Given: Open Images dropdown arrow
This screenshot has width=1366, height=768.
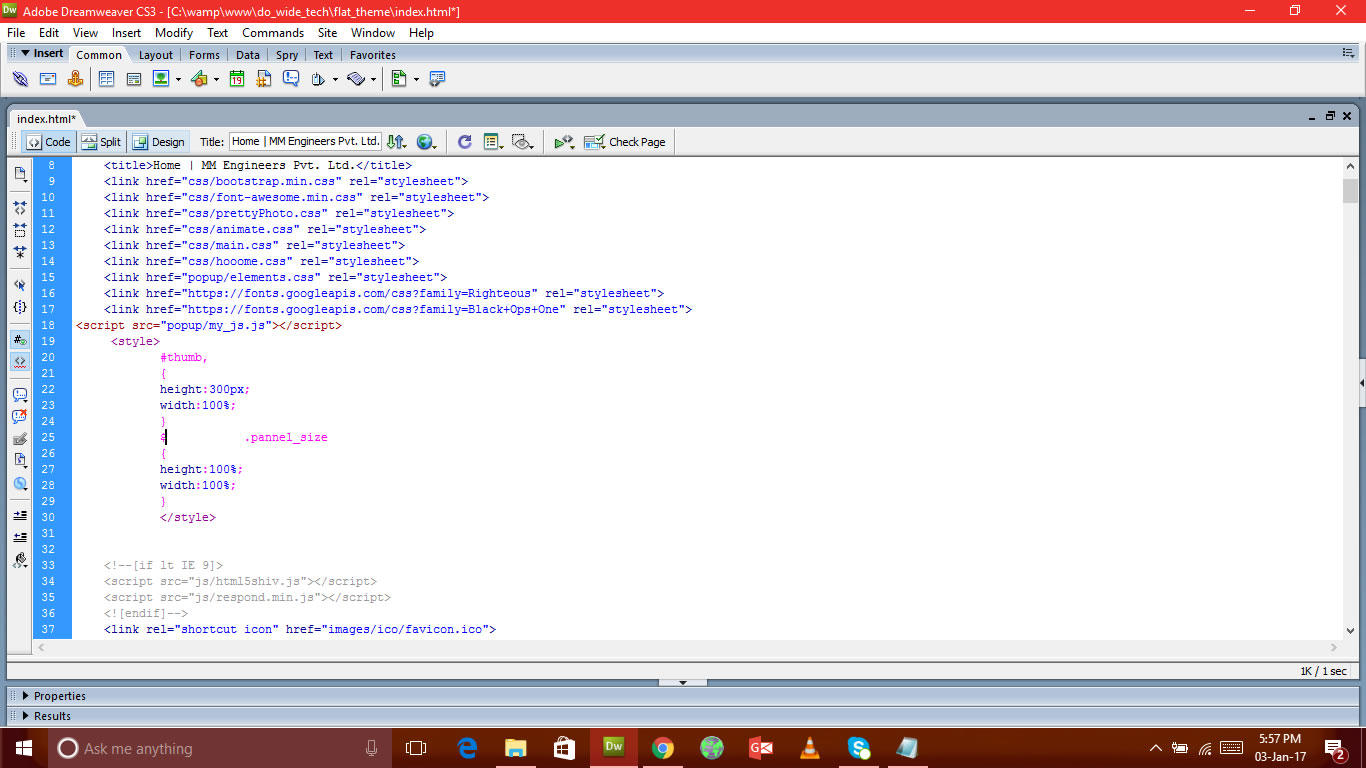Looking at the screenshot, I should 179,80.
